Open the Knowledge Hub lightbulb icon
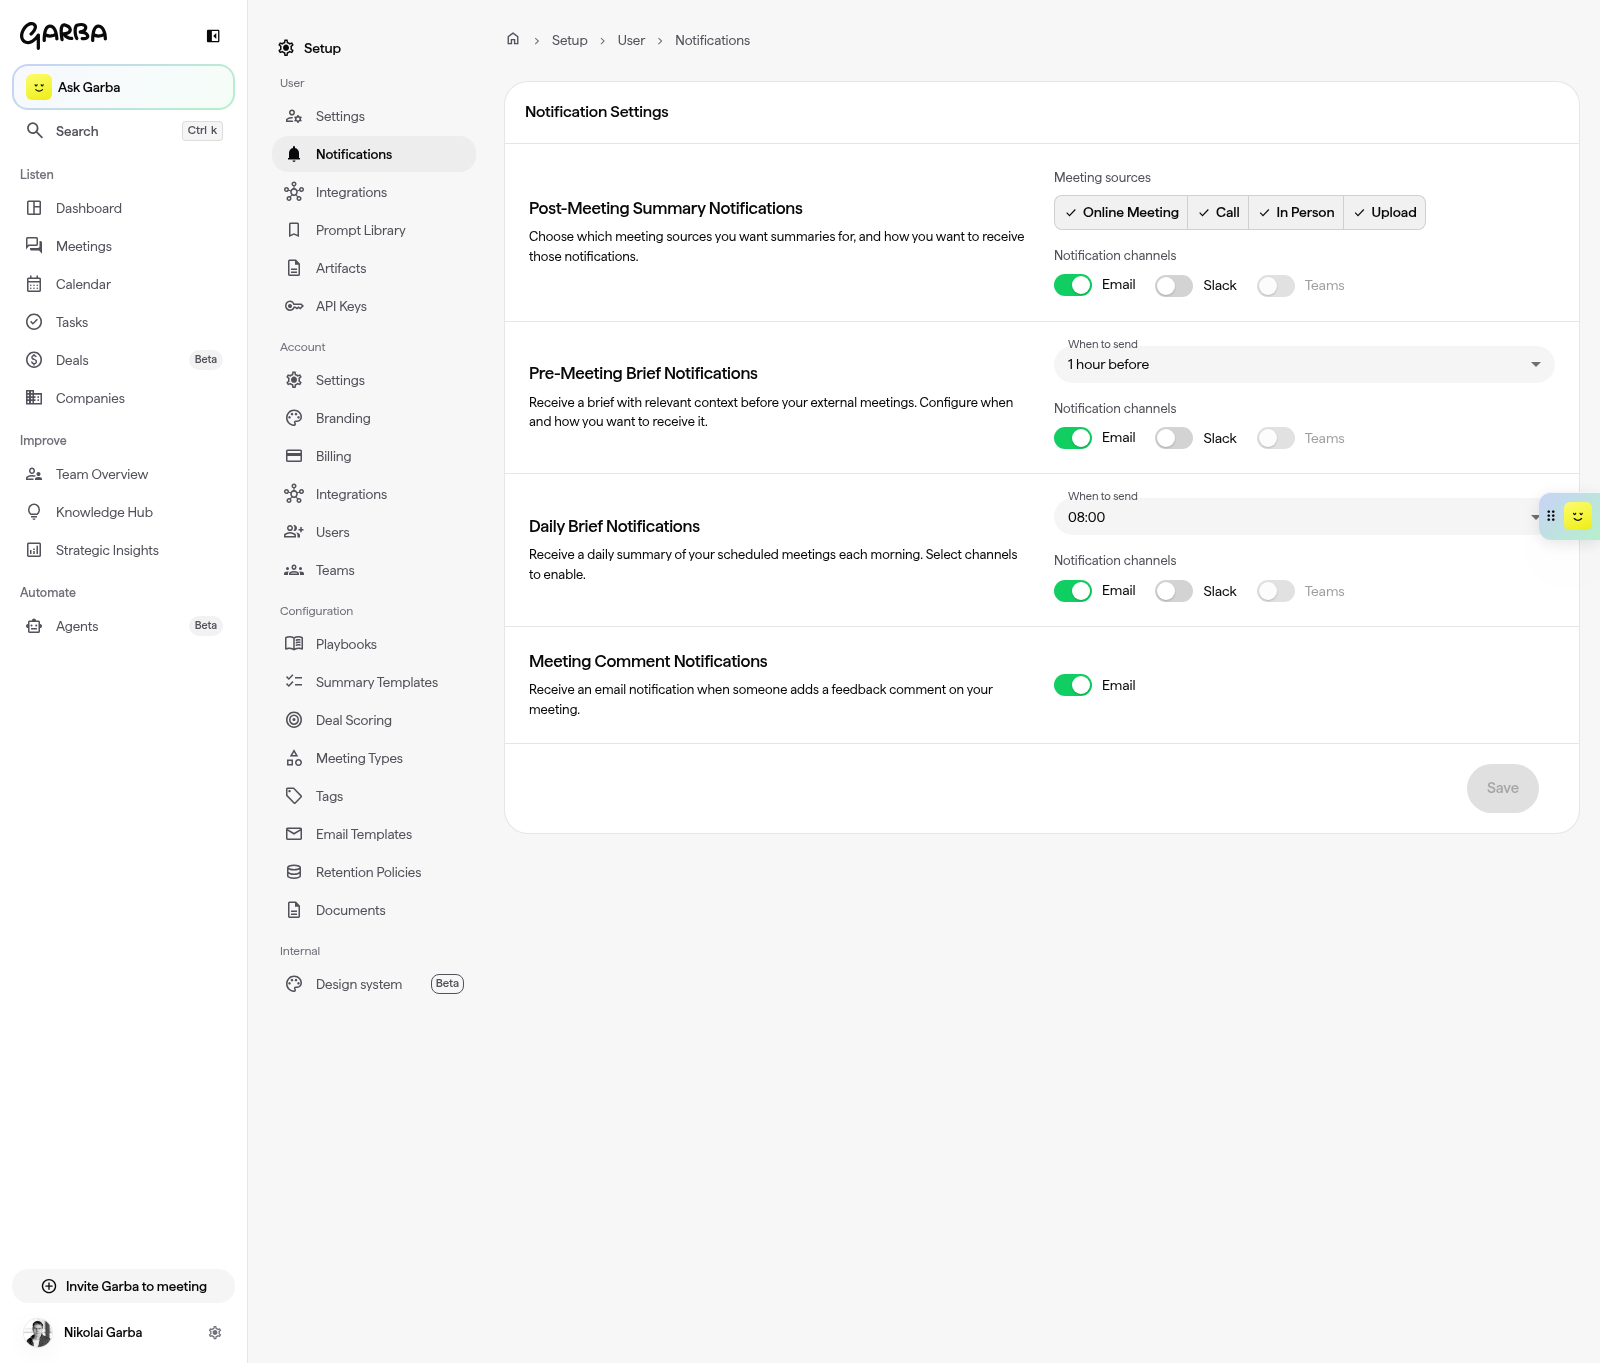The image size is (1600, 1363). 34,512
